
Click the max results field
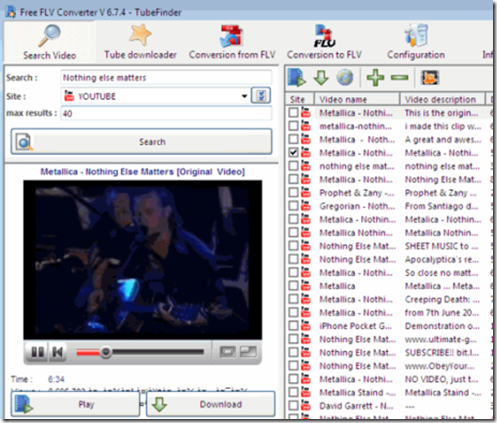point(166,114)
